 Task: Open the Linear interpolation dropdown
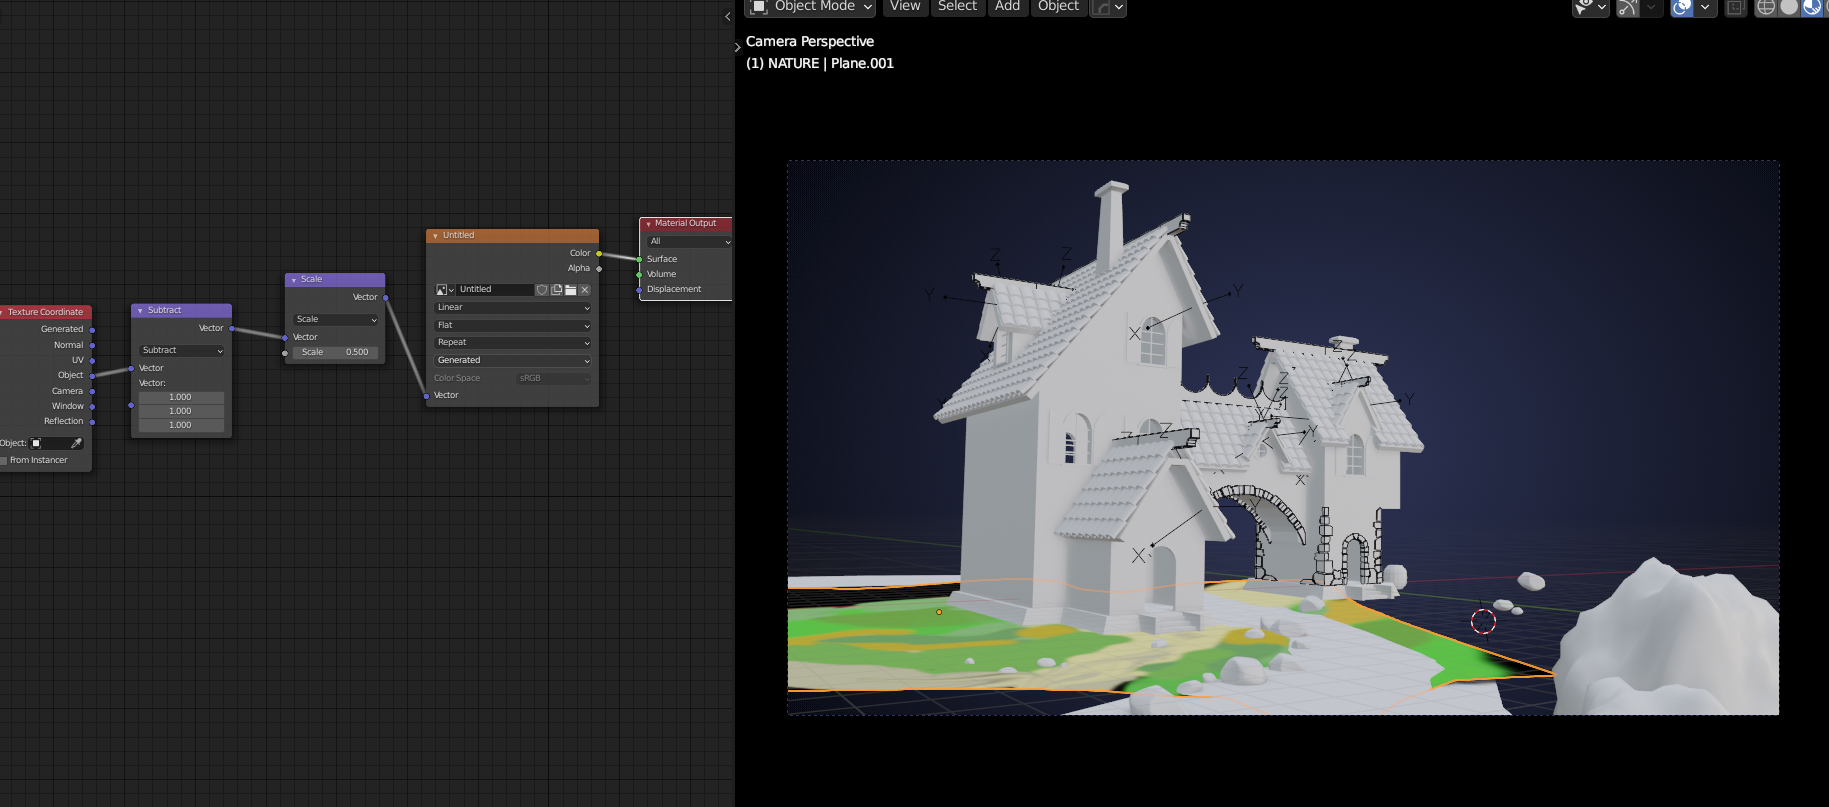[x=512, y=308]
